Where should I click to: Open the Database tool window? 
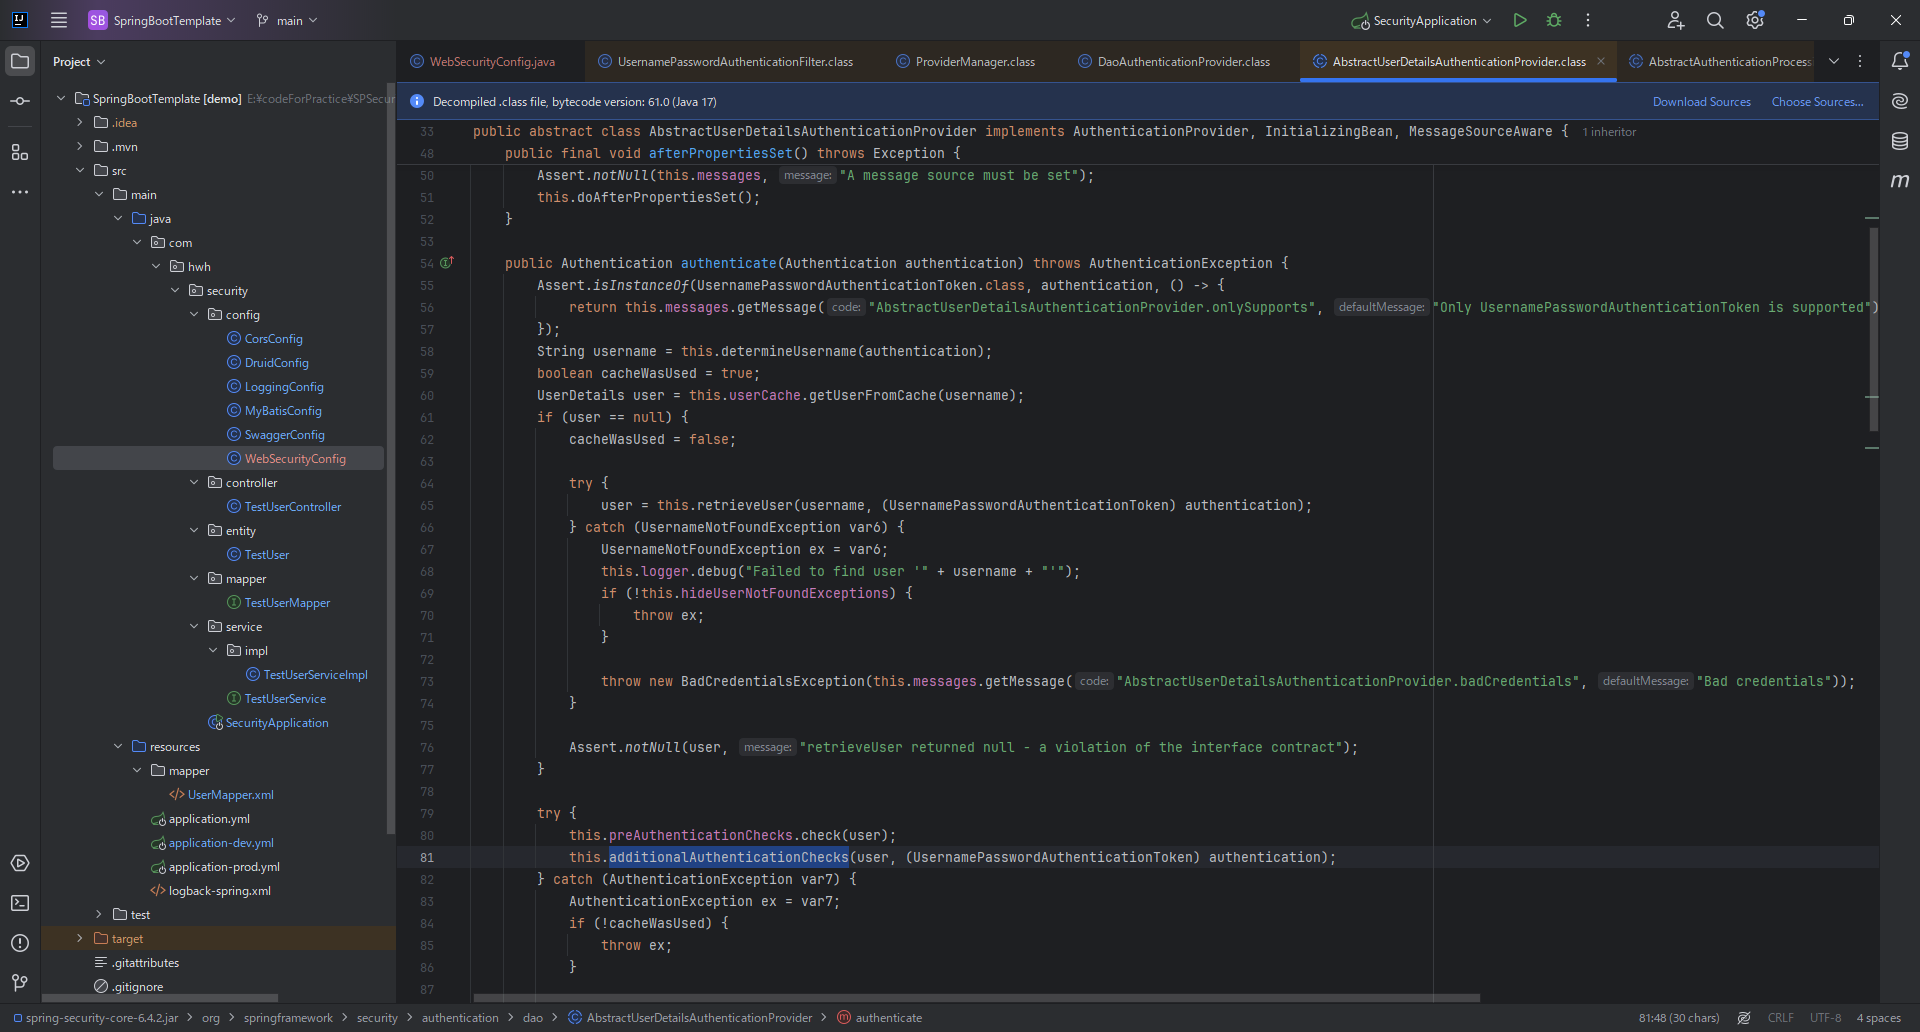(1900, 141)
